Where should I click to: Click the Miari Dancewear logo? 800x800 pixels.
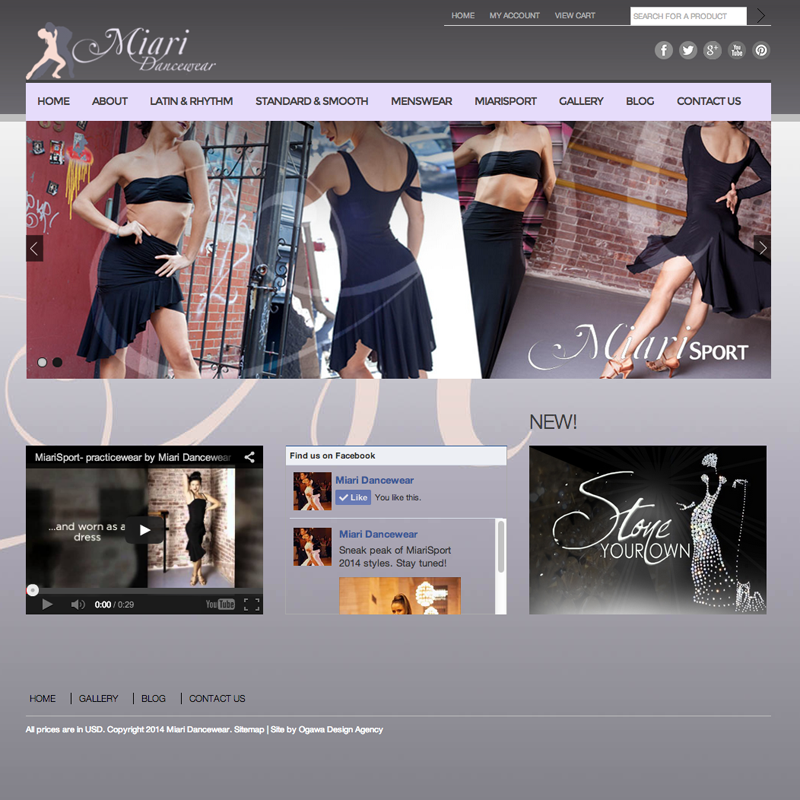(121, 51)
